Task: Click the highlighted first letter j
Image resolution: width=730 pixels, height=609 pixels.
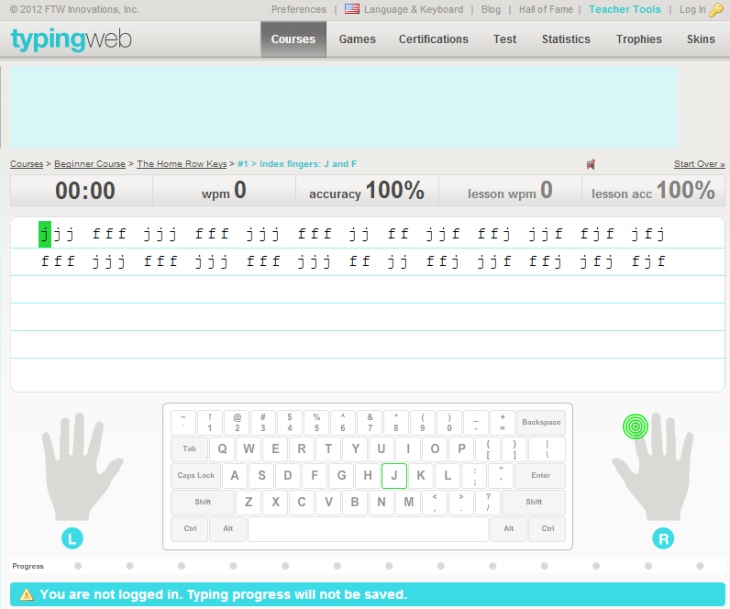Action: pos(44,234)
